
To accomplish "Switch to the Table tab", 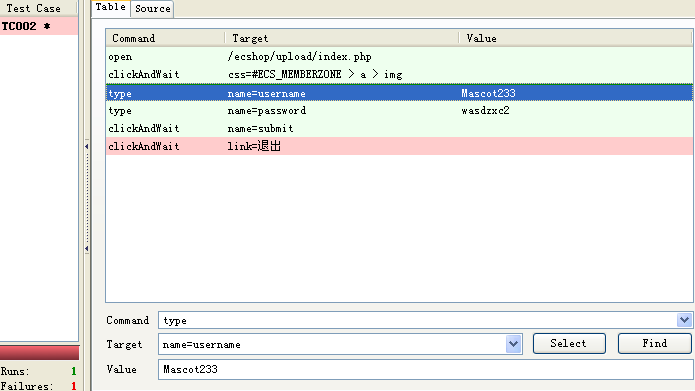I will click(110, 8).
